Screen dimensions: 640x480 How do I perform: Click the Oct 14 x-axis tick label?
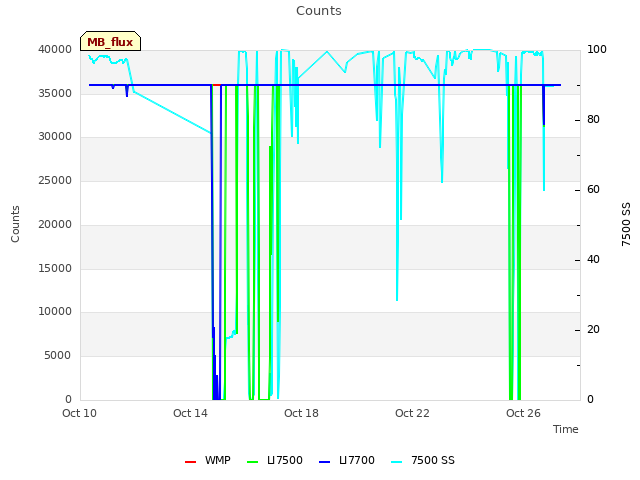[190, 413]
